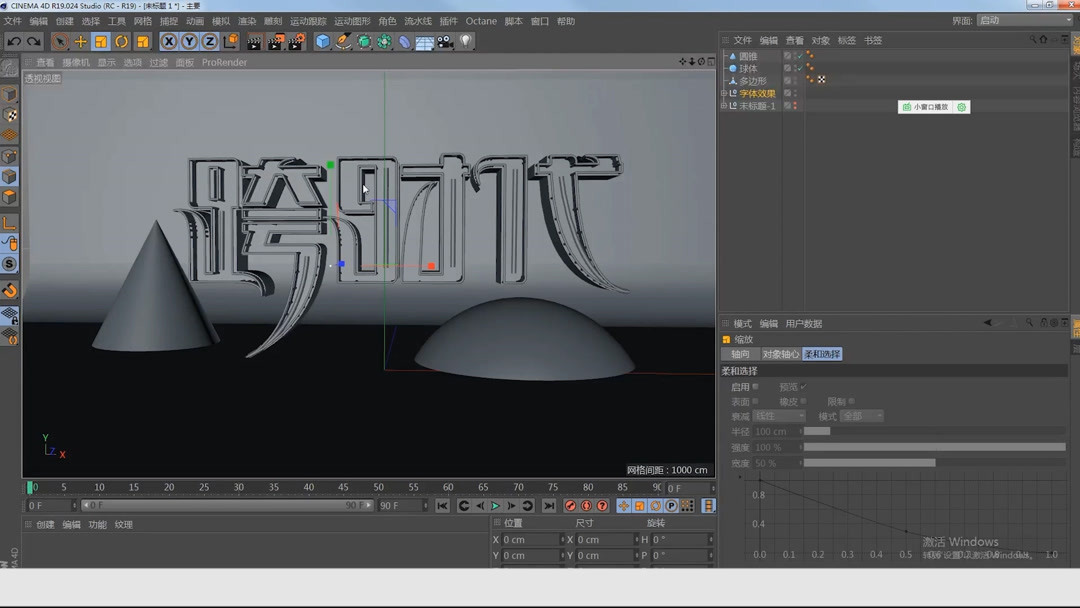Click the Render to Picture Viewer icon
1080x608 pixels.
(x=273, y=41)
